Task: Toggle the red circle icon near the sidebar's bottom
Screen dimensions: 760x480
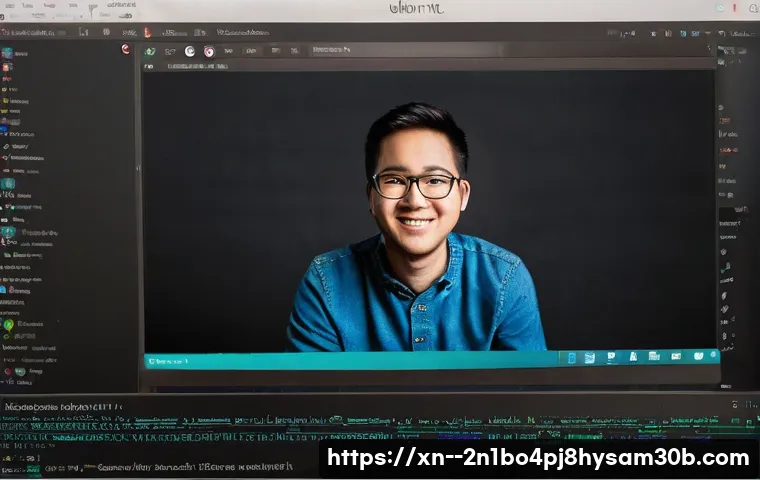Action: pyautogui.click(x=8, y=371)
